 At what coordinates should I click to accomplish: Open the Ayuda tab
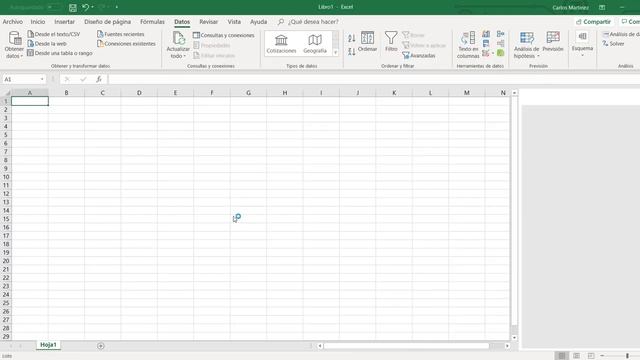258,22
